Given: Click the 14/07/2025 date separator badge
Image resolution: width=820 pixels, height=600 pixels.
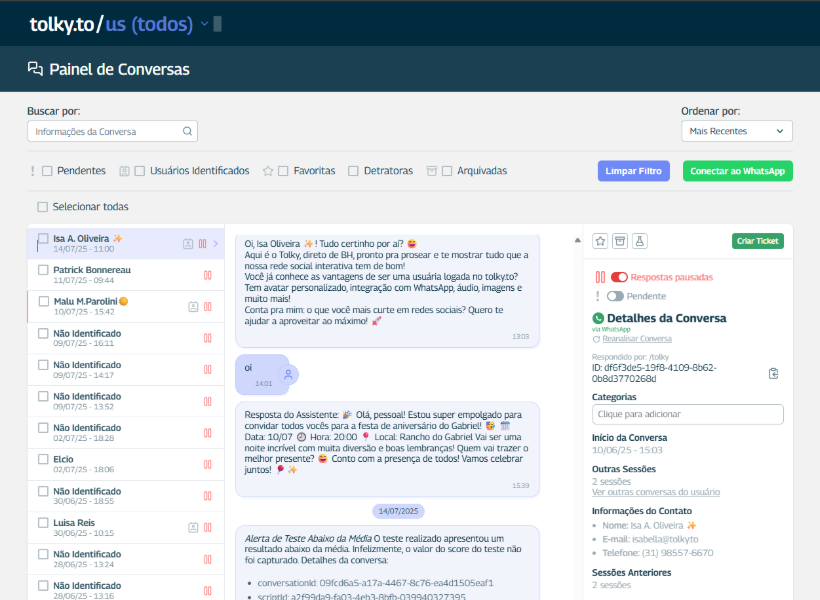Looking at the screenshot, I should pyautogui.click(x=398, y=511).
